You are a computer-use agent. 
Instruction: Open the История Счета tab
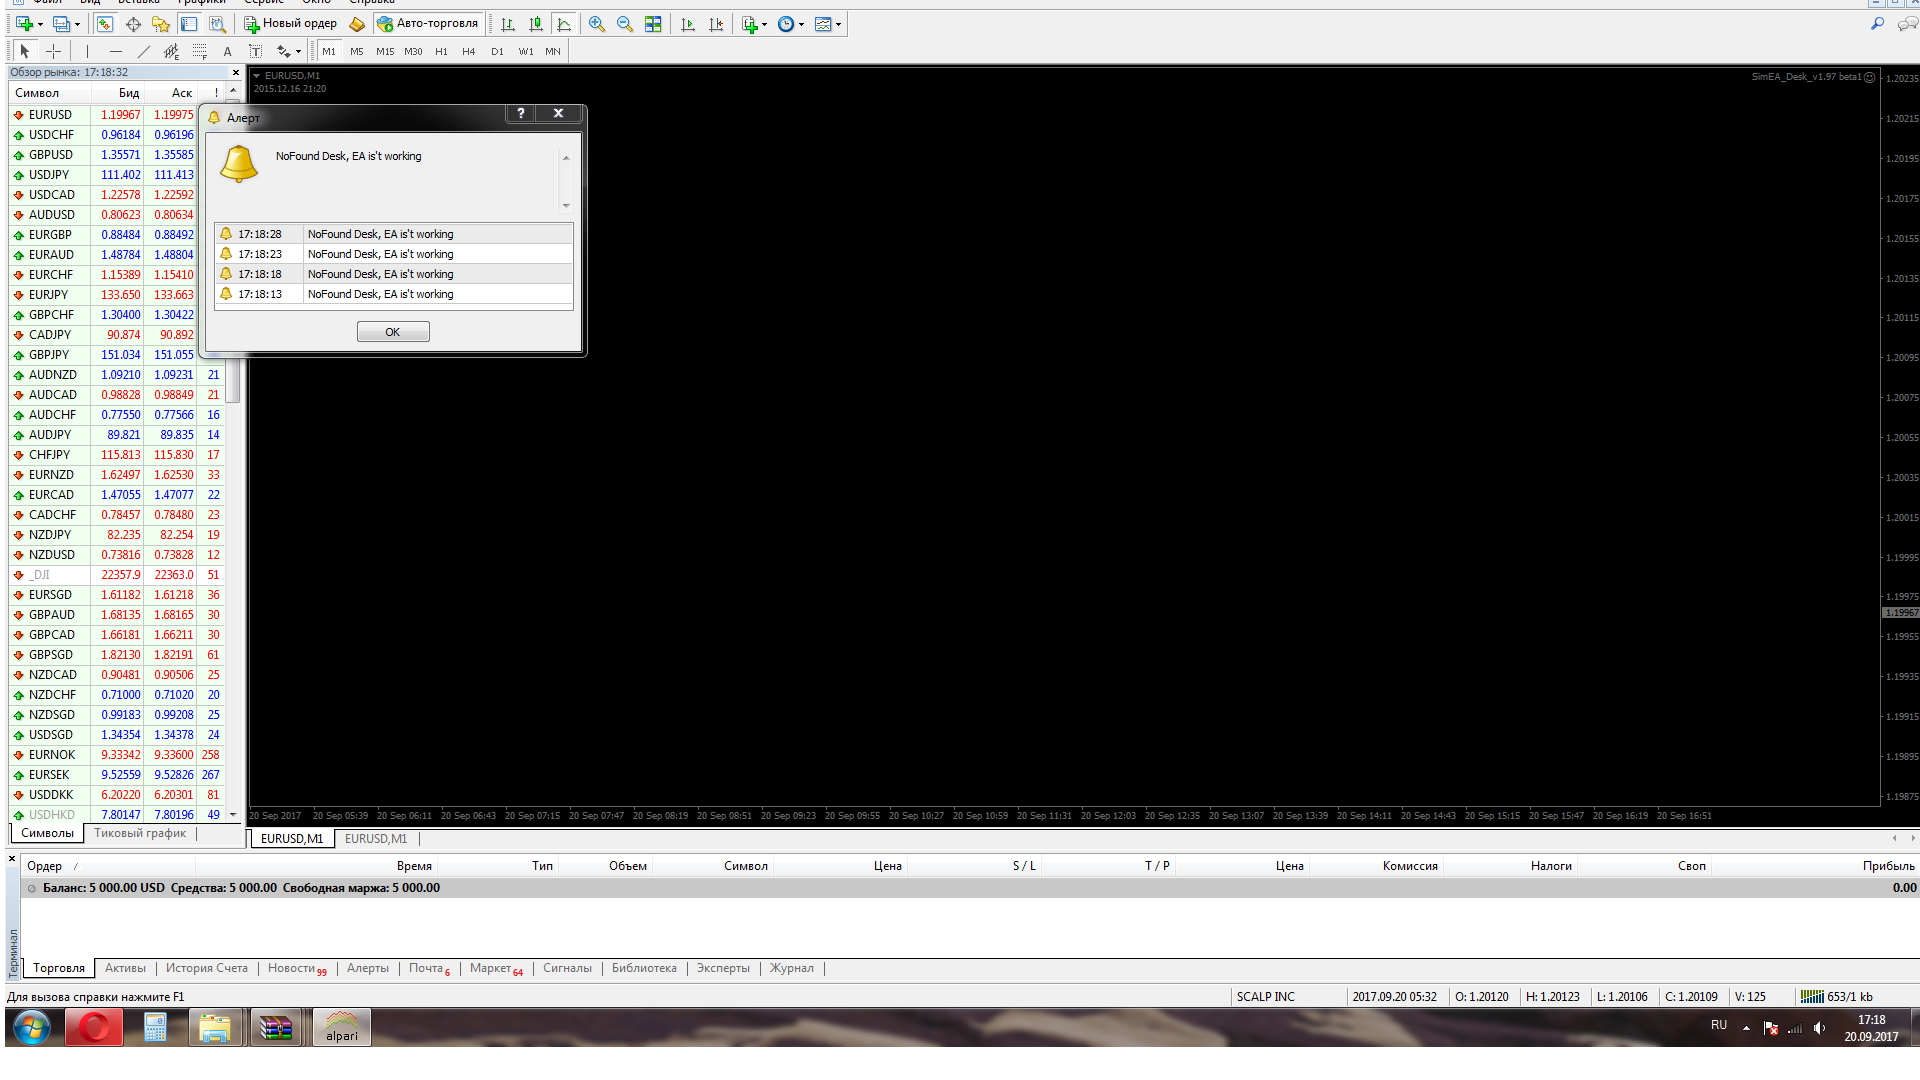pos(207,968)
